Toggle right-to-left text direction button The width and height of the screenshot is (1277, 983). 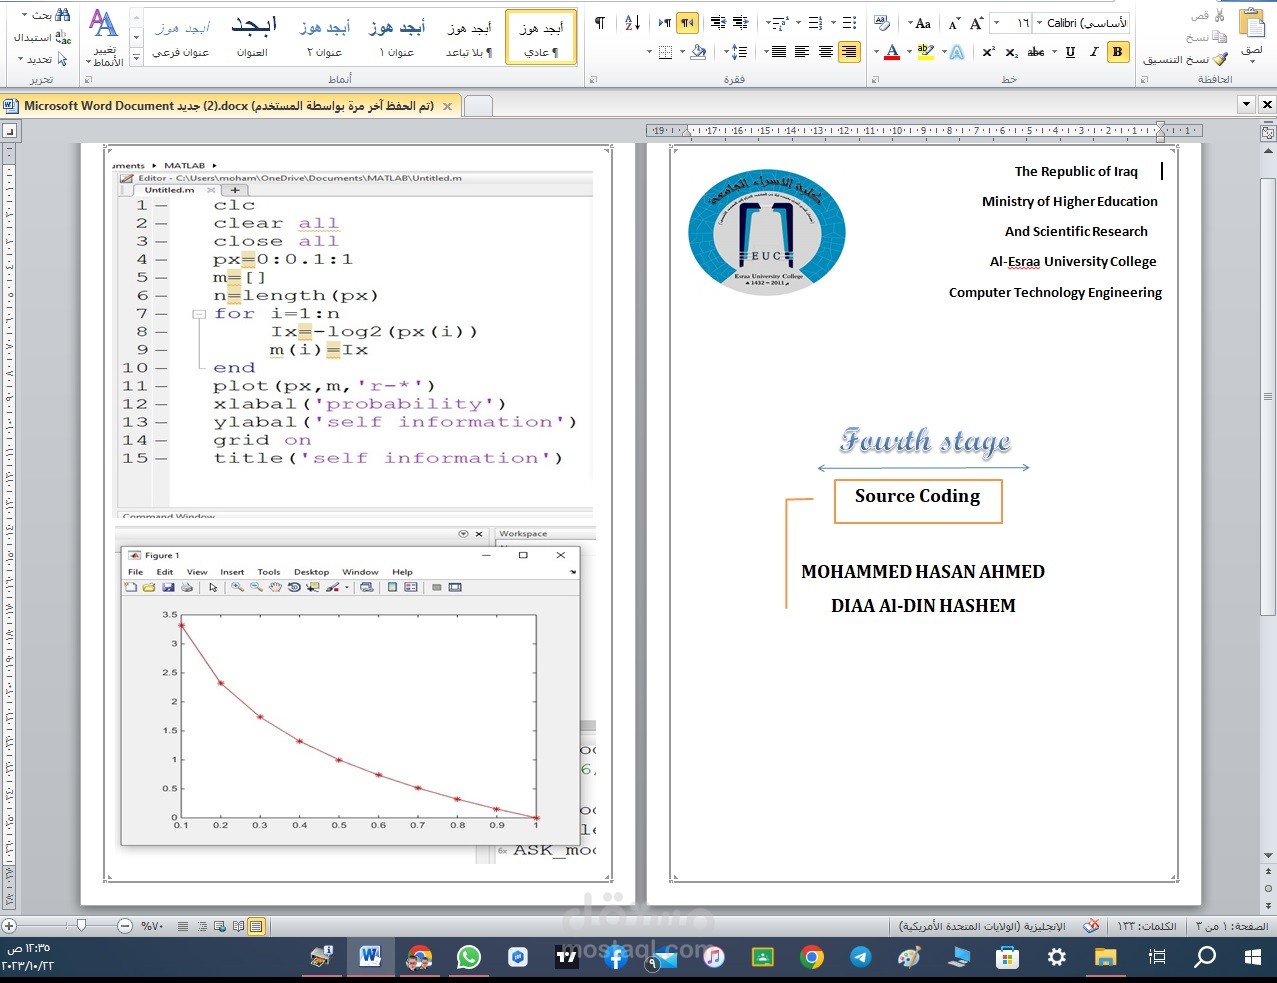point(687,23)
